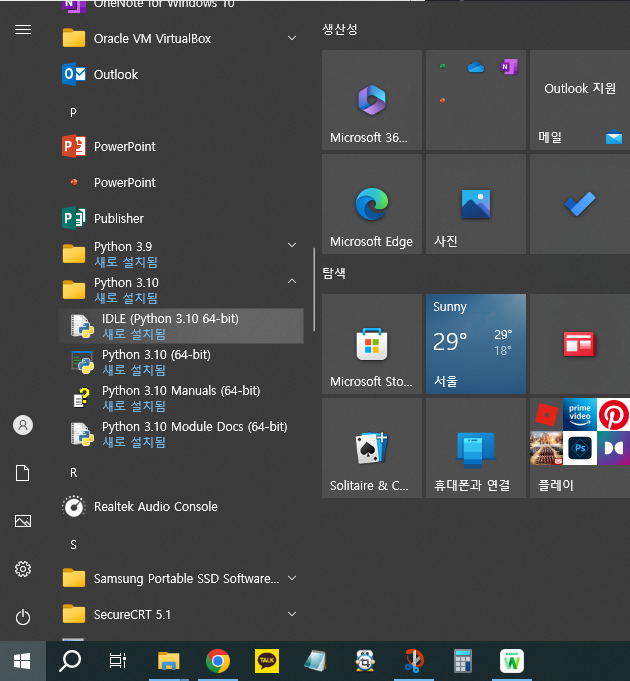Viewport: 630px width, 681px height.
Task: Open the Sunny 서울 weather tile
Action: click(476, 344)
